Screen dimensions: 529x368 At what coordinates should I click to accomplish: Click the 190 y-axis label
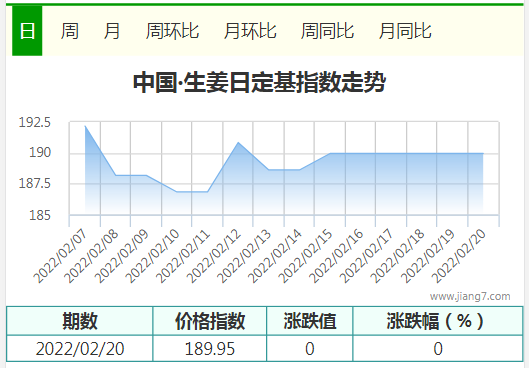40,152
